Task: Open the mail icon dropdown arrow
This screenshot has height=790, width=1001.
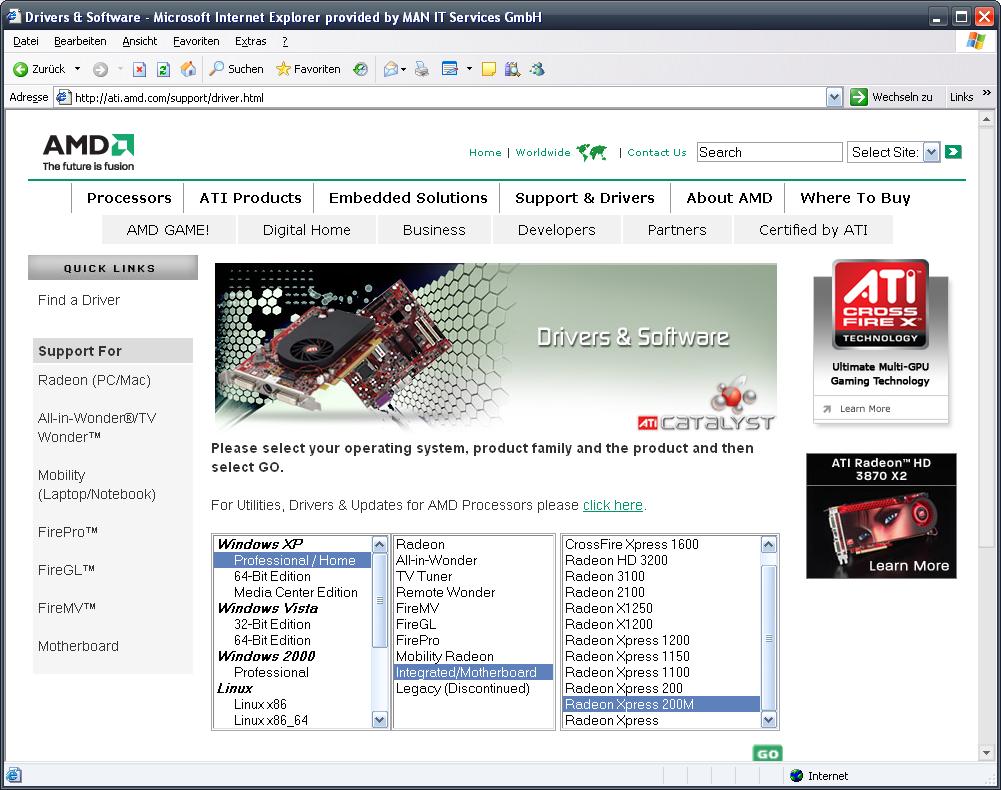Action: (x=403, y=69)
